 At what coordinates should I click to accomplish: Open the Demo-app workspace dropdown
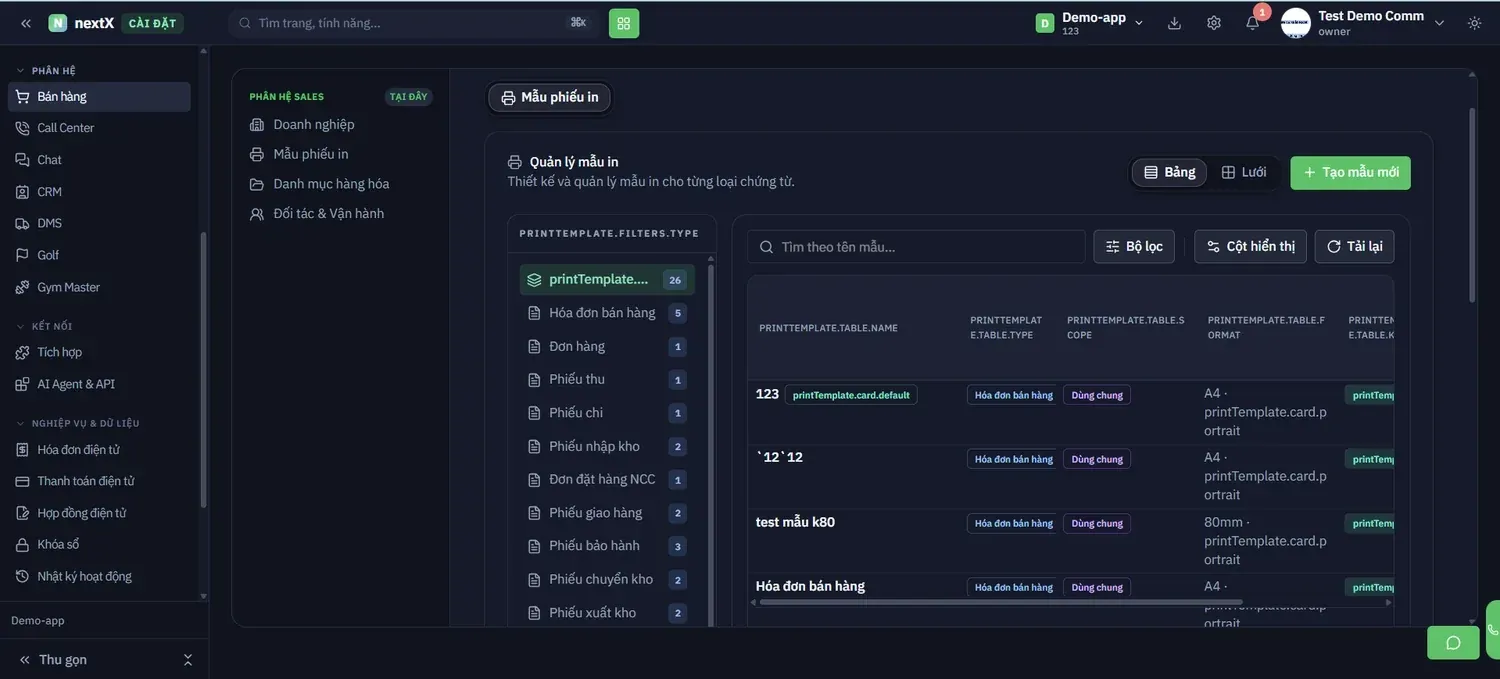pos(1090,23)
